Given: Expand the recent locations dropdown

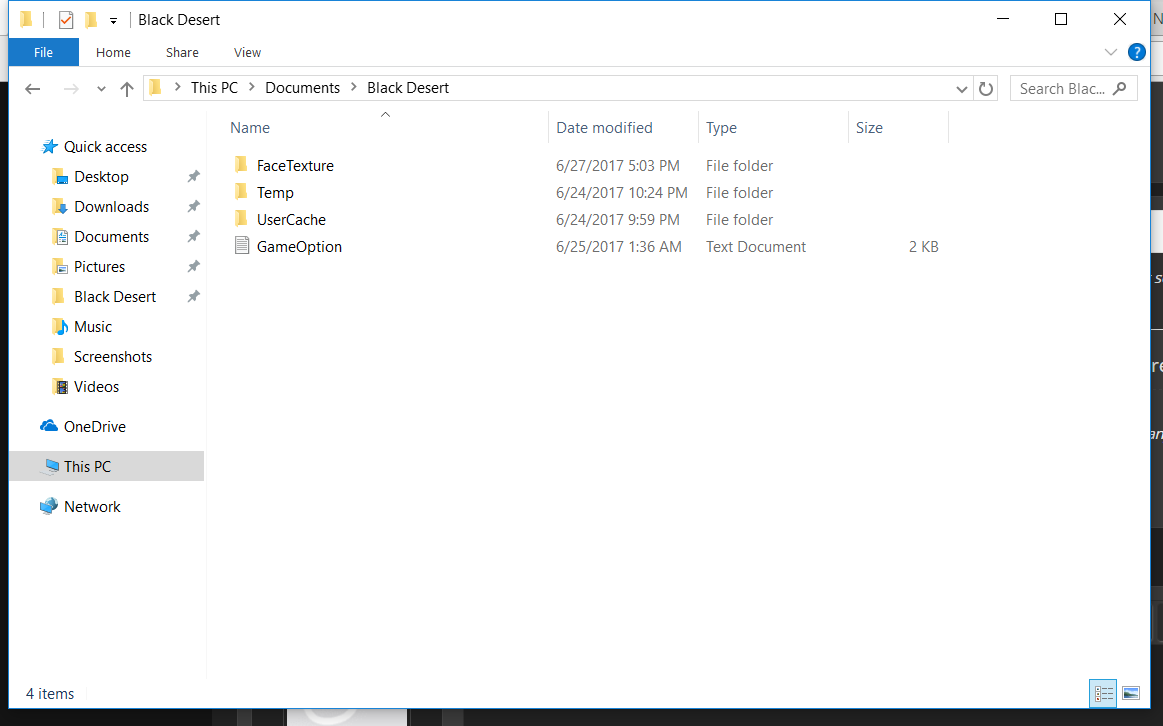Looking at the screenshot, I should pyautogui.click(x=101, y=89).
